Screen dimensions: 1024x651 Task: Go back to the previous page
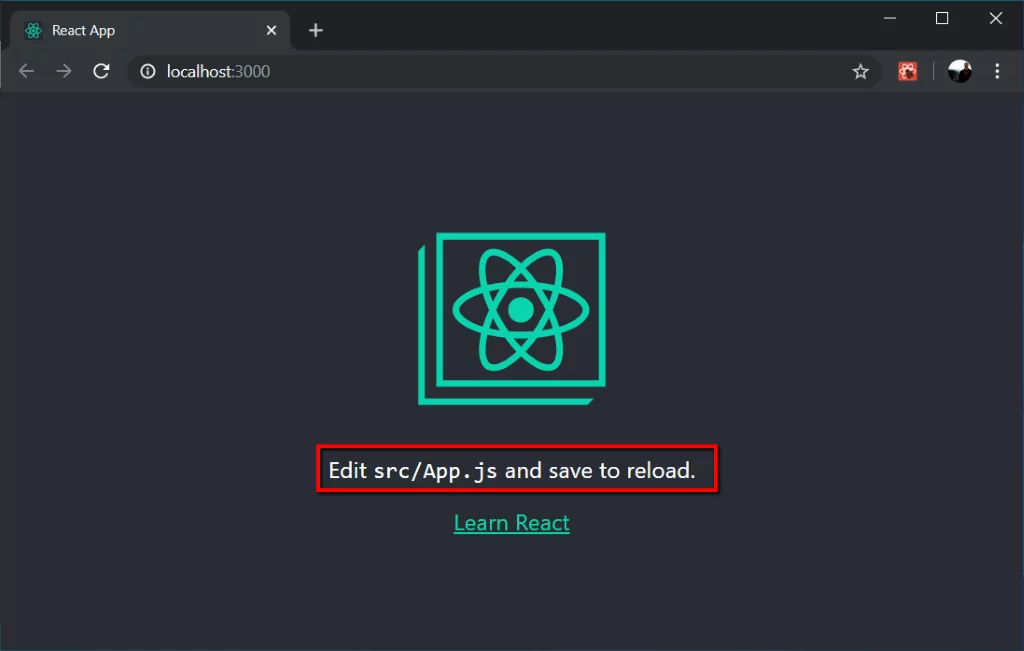pos(26,71)
